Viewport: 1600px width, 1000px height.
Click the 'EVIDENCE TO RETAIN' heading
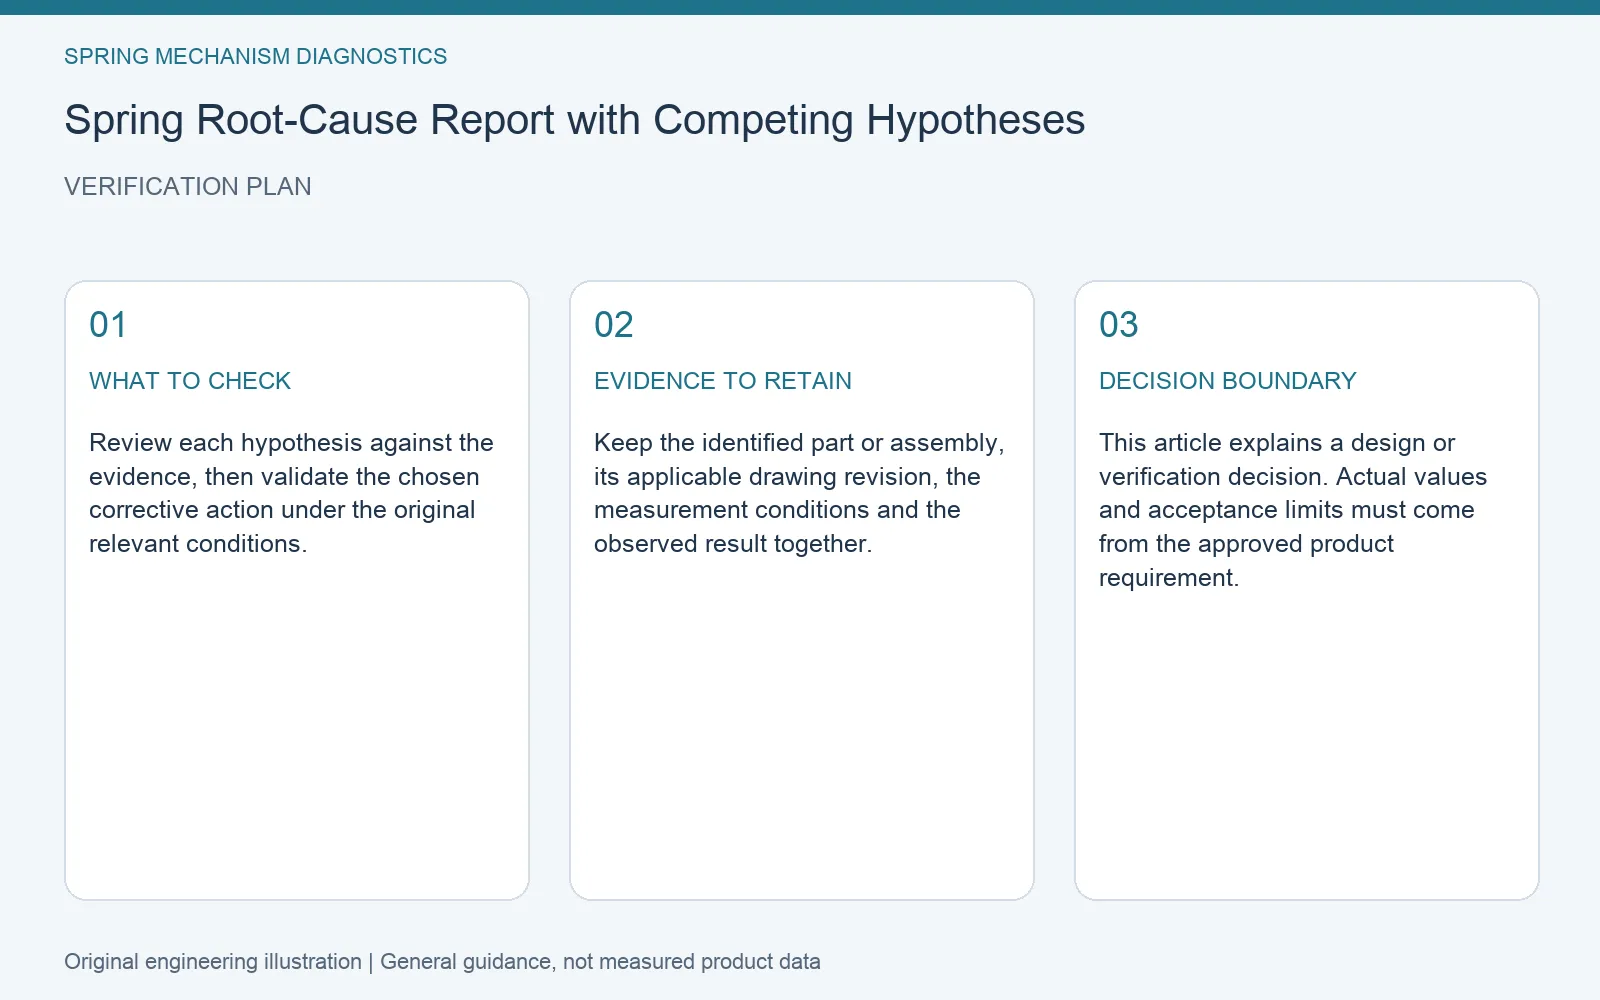tap(723, 381)
